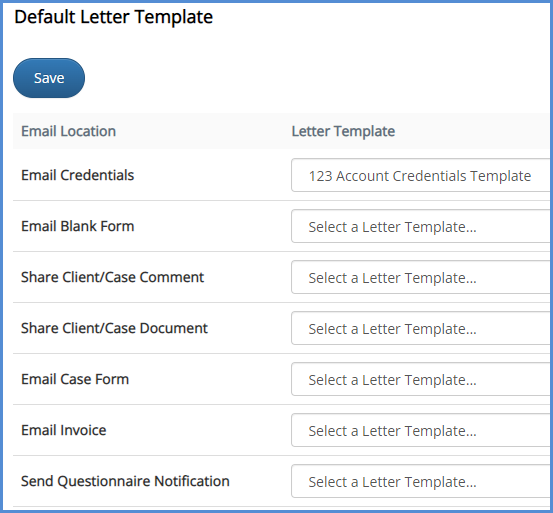The height and width of the screenshot is (513, 553).
Task: Click the Default Letter Template heading
Action: 114,17
